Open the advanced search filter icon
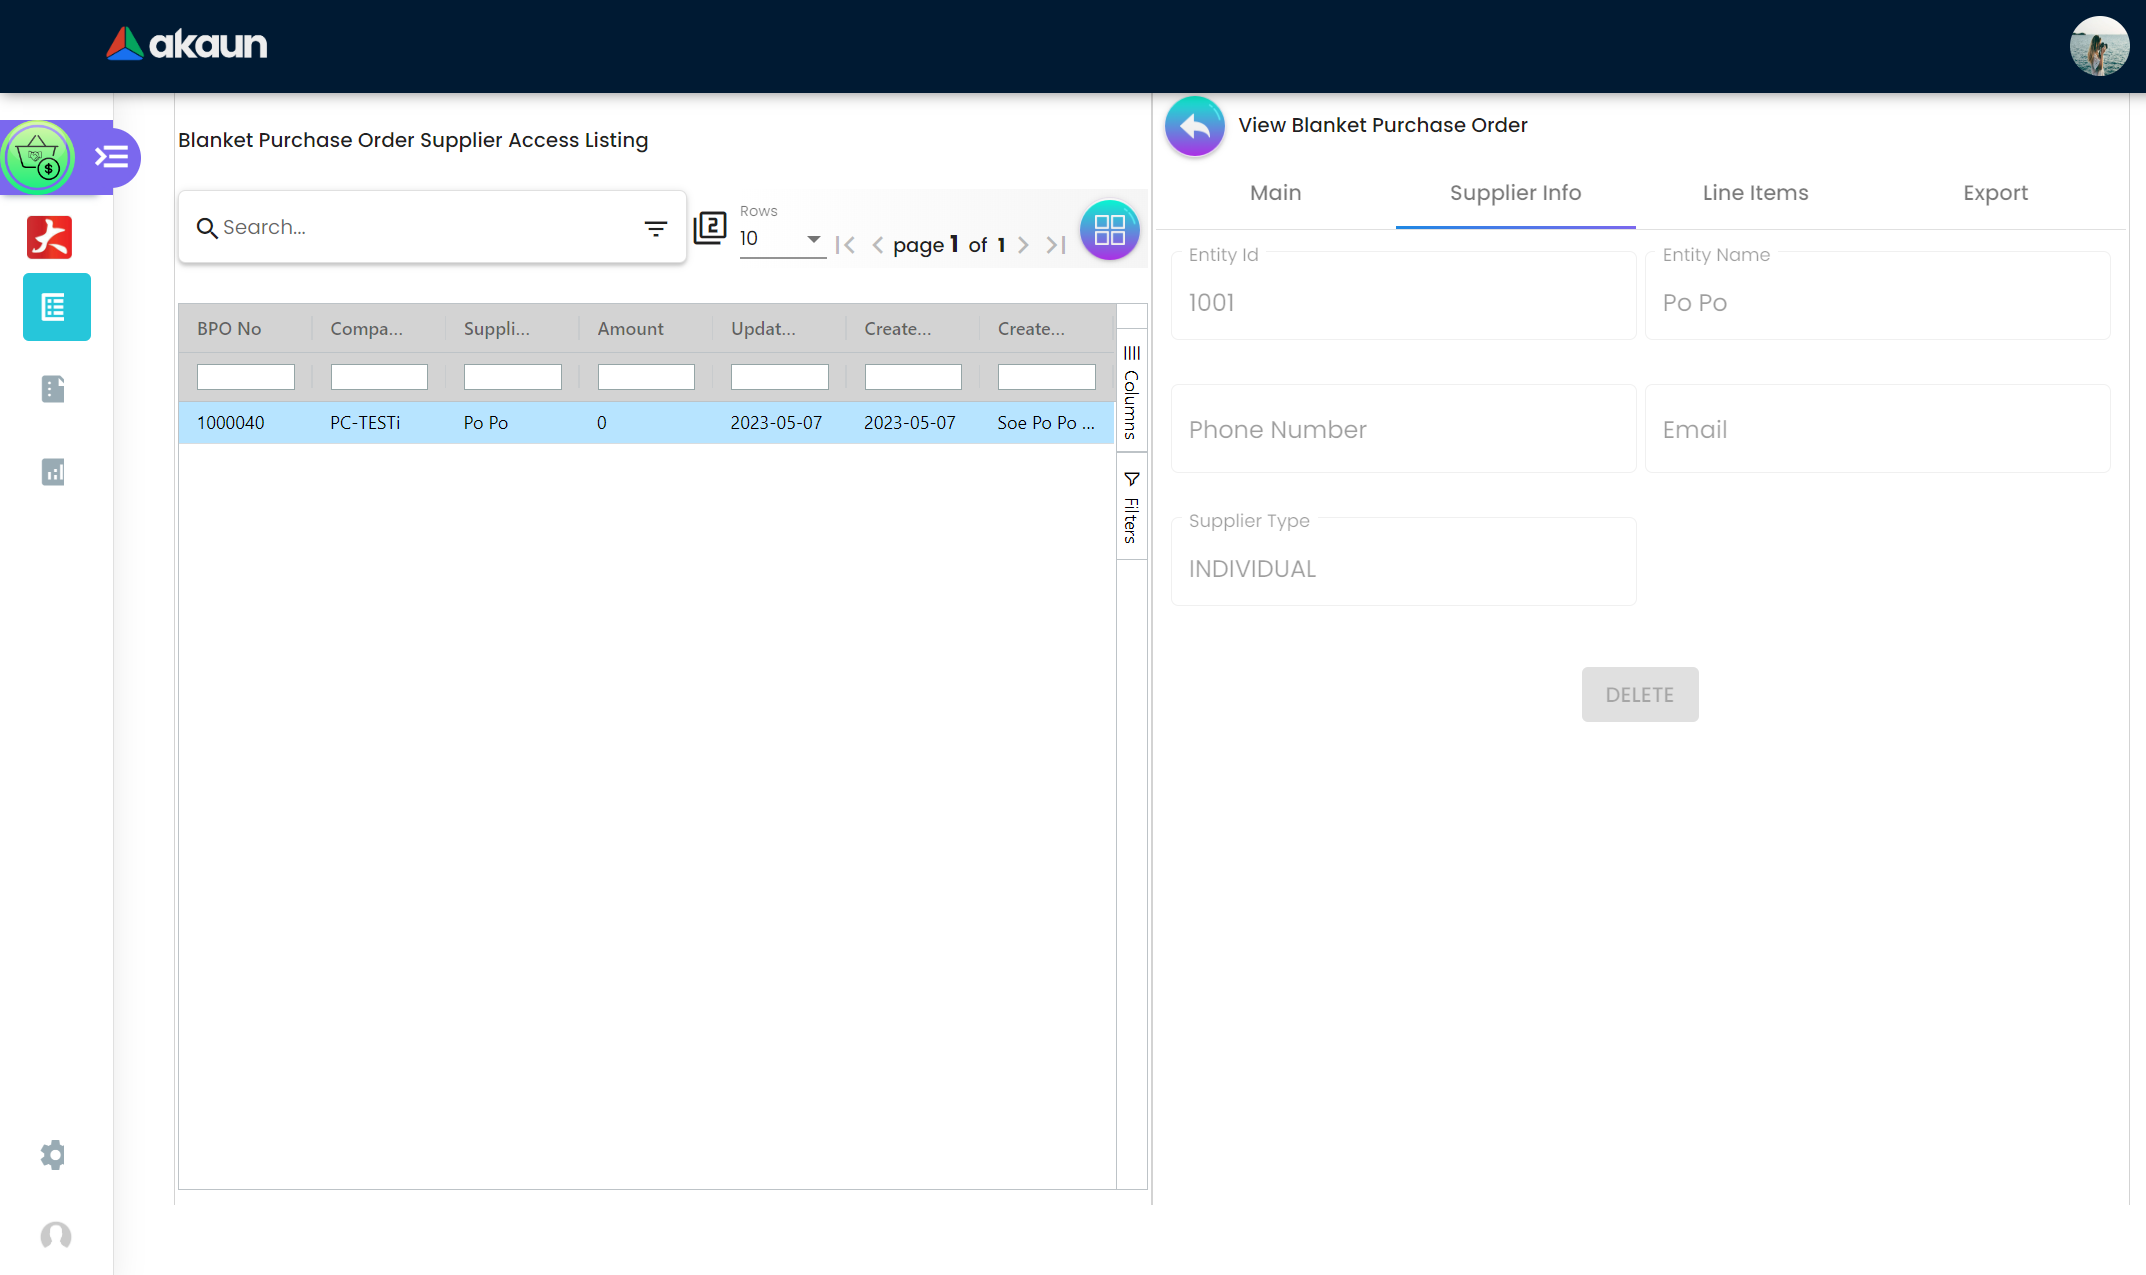The image size is (2146, 1275). [655, 229]
